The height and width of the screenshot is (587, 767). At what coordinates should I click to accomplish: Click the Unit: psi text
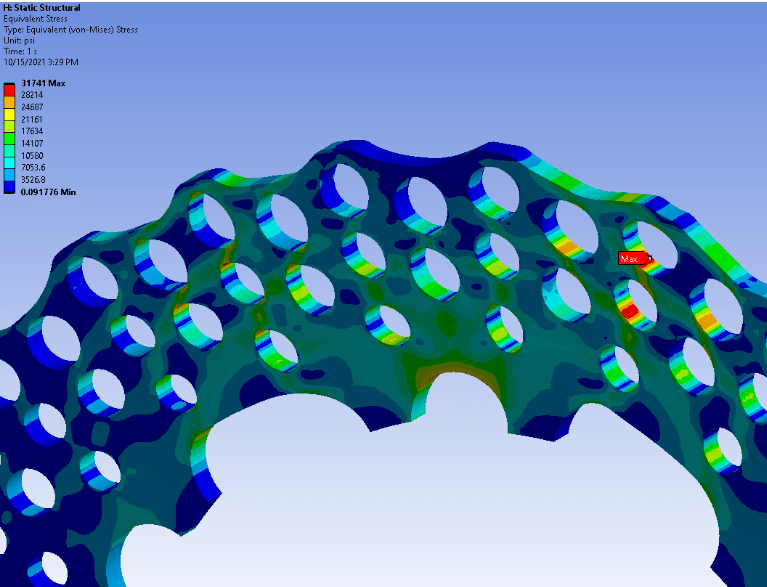pyautogui.click(x=20, y=40)
